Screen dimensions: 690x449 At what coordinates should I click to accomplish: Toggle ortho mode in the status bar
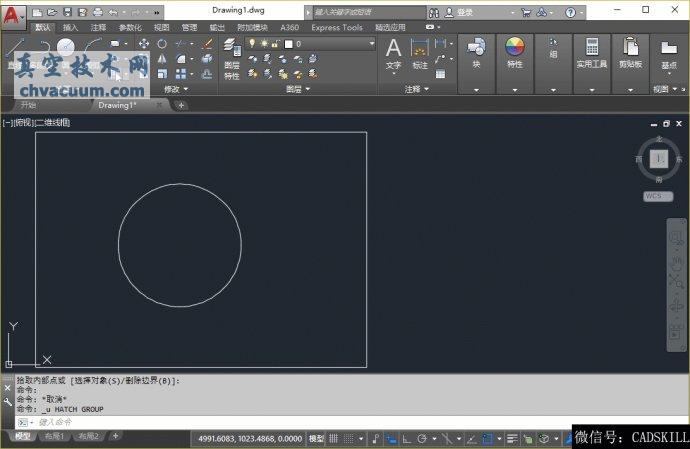[x=407, y=438]
